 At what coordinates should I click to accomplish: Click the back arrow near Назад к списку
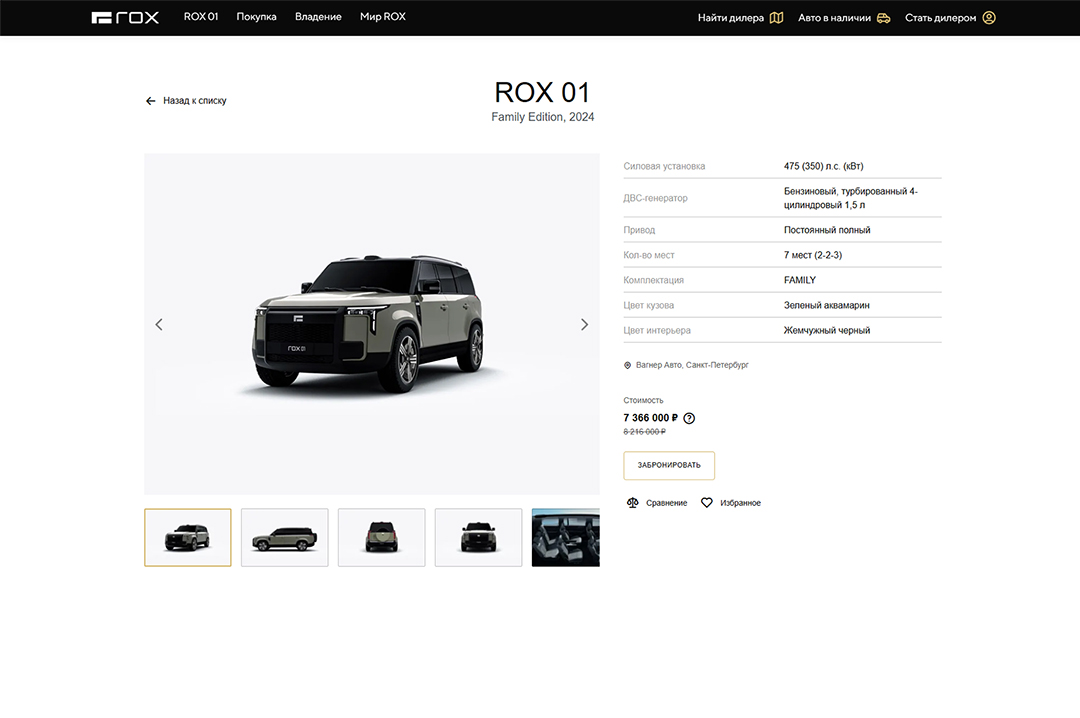[x=151, y=101]
